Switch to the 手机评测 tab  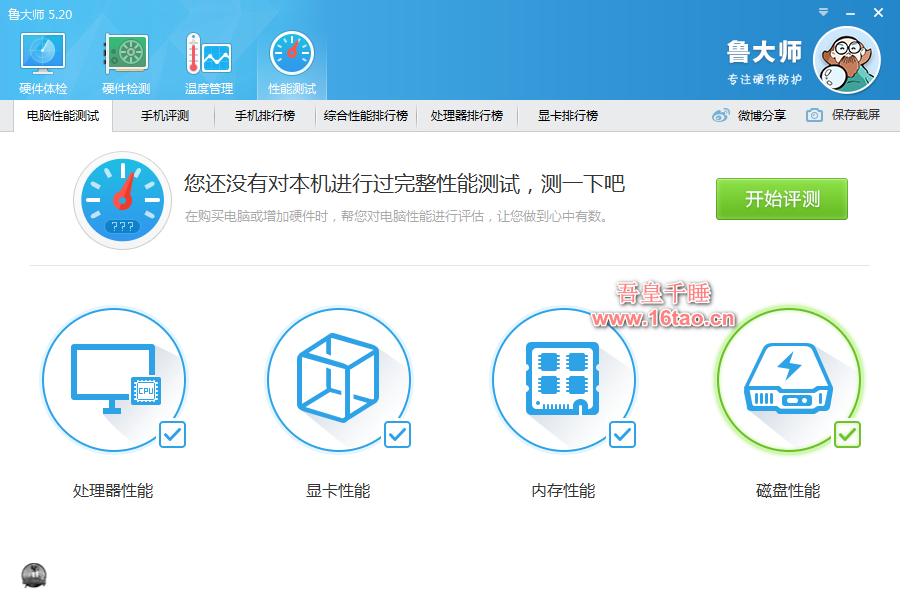pyautogui.click(x=165, y=116)
